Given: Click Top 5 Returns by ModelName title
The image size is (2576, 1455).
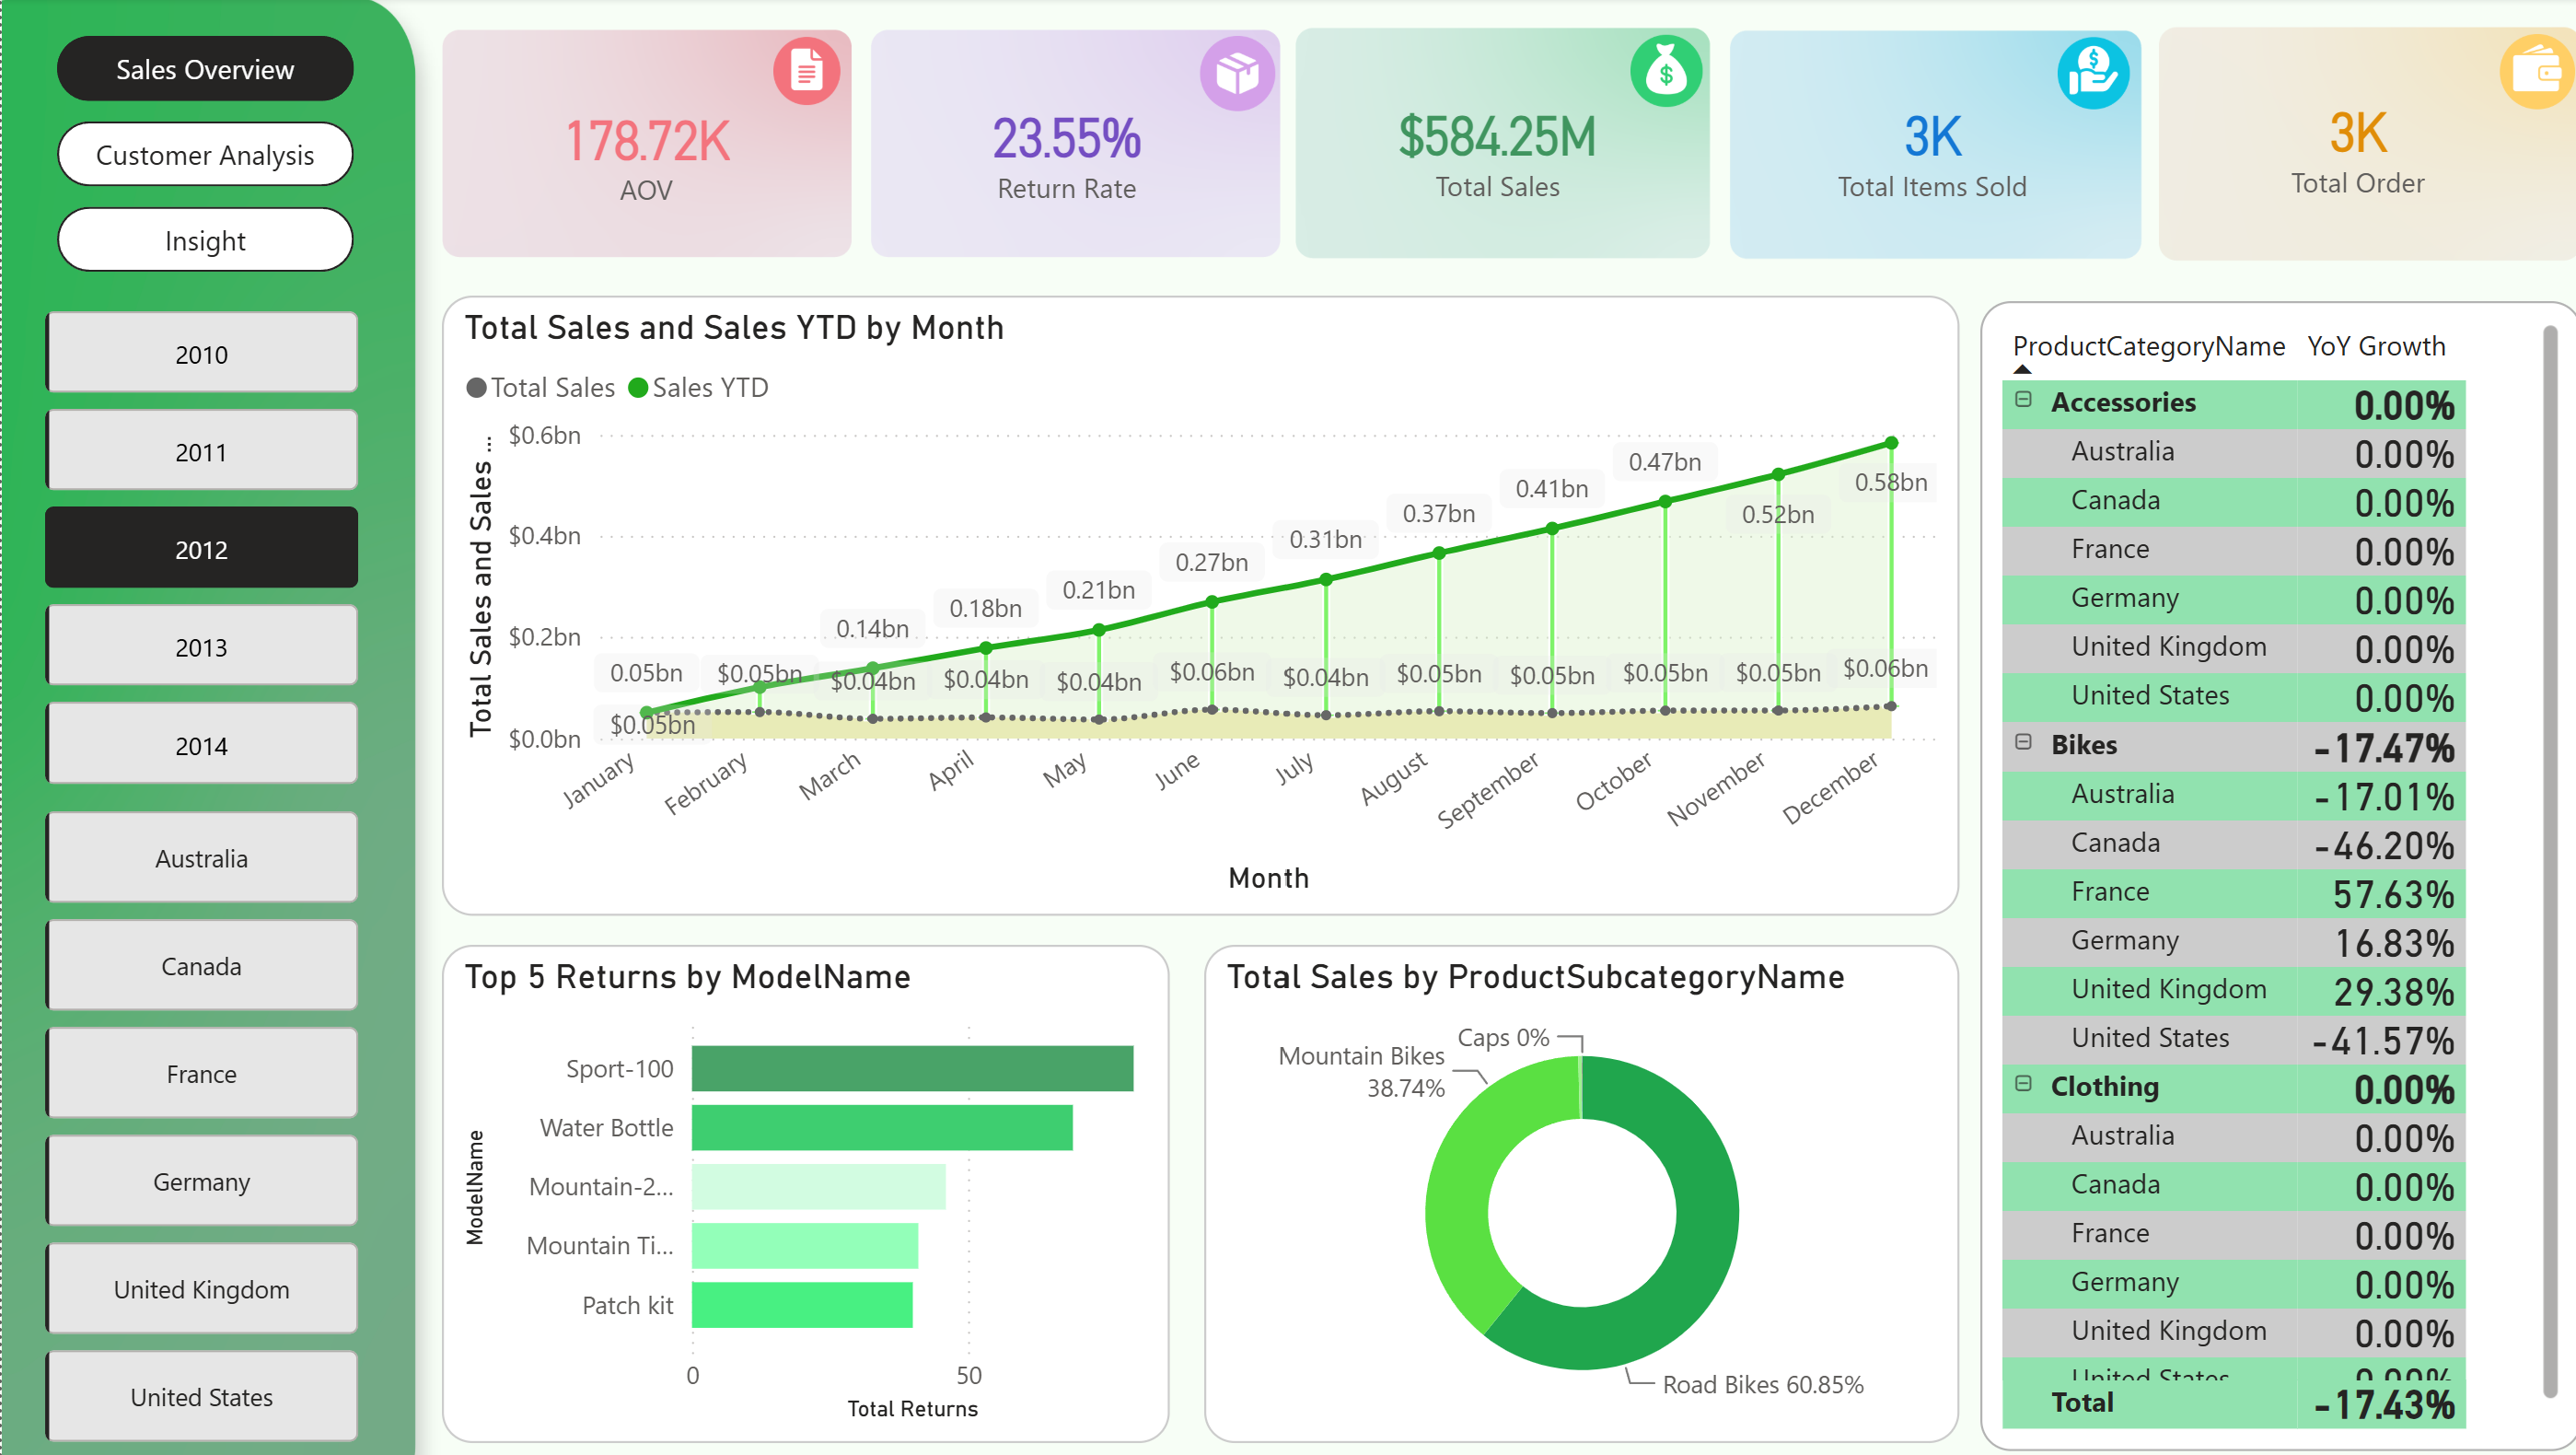Looking at the screenshot, I should 687,977.
